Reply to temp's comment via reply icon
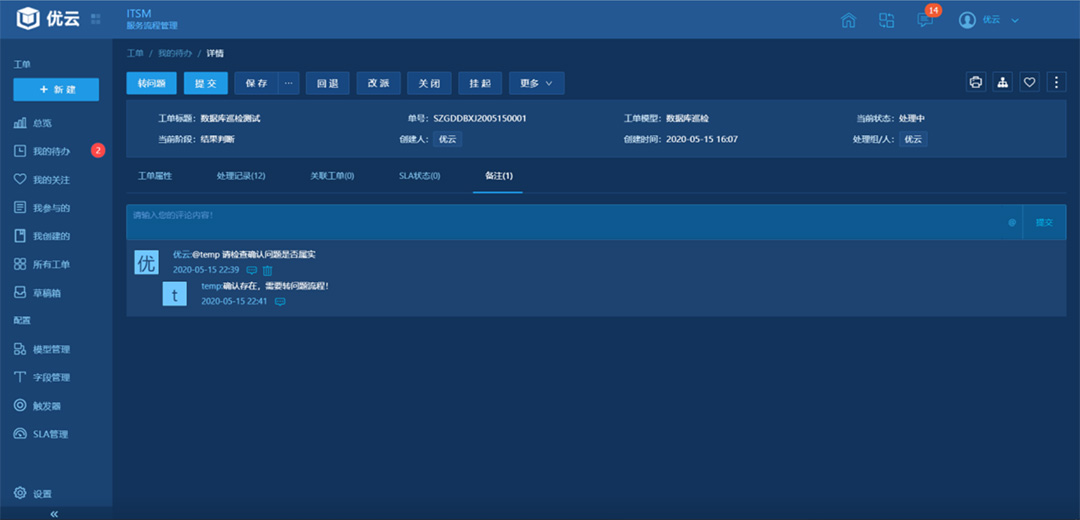Screen dimensions: 1080x520 (280, 301)
